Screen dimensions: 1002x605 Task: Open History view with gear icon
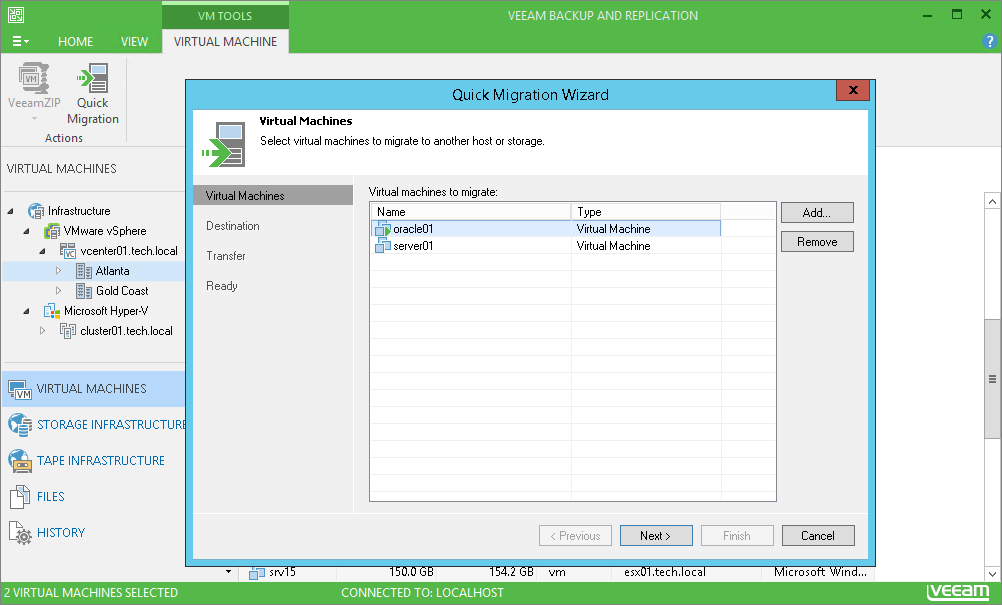point(20,533)
